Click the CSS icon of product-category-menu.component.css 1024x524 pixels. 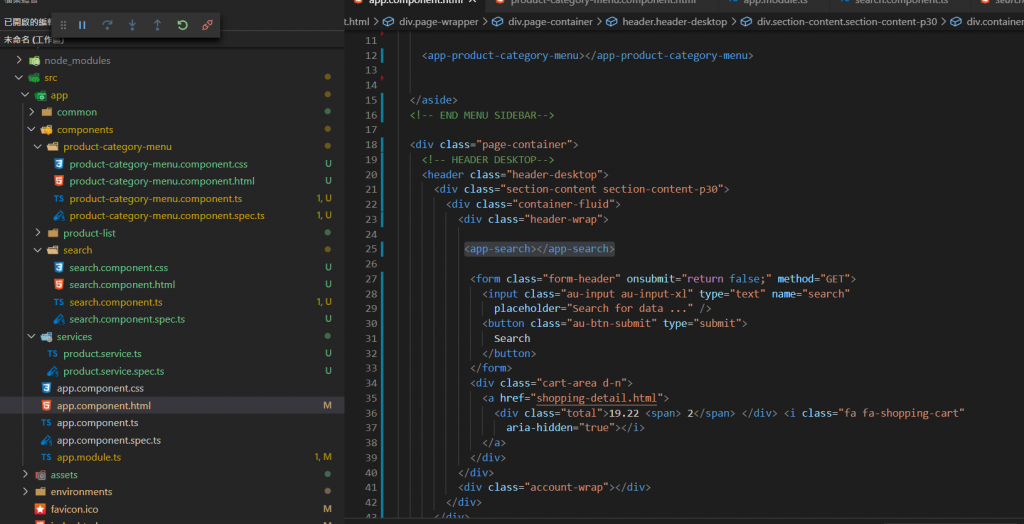[x=59, y=164]
